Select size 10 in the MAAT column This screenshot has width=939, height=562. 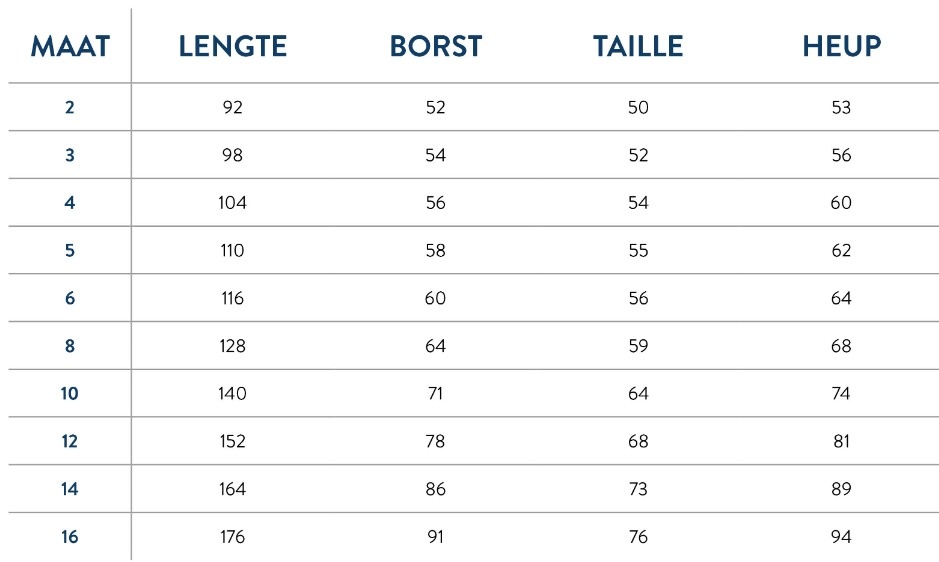click(69, 393)
